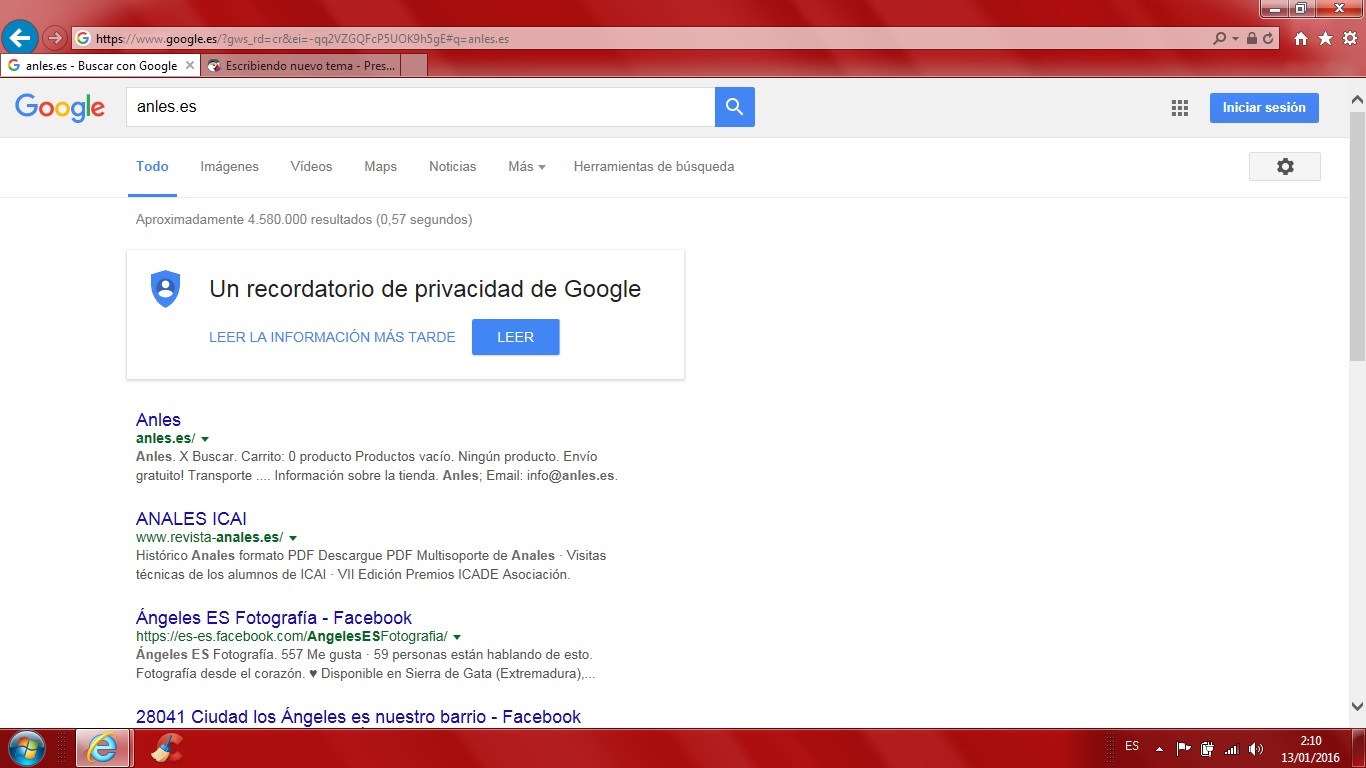The image size is (1366, 768).
Task: Click the network signal bars tray icon
Action: click(x=1232, y=748)
